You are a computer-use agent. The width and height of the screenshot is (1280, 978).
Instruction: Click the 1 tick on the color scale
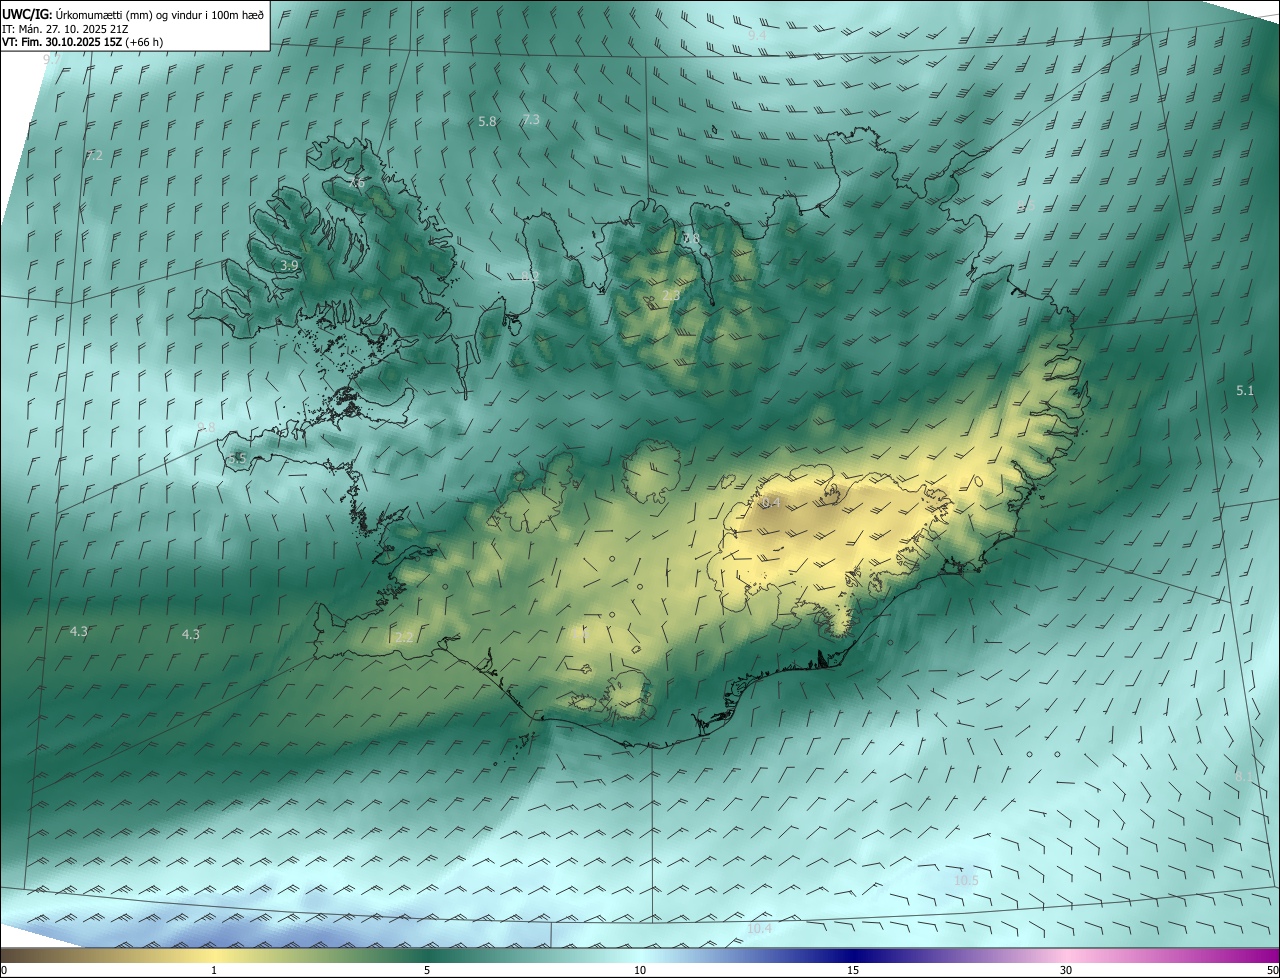tap(214, 970)
